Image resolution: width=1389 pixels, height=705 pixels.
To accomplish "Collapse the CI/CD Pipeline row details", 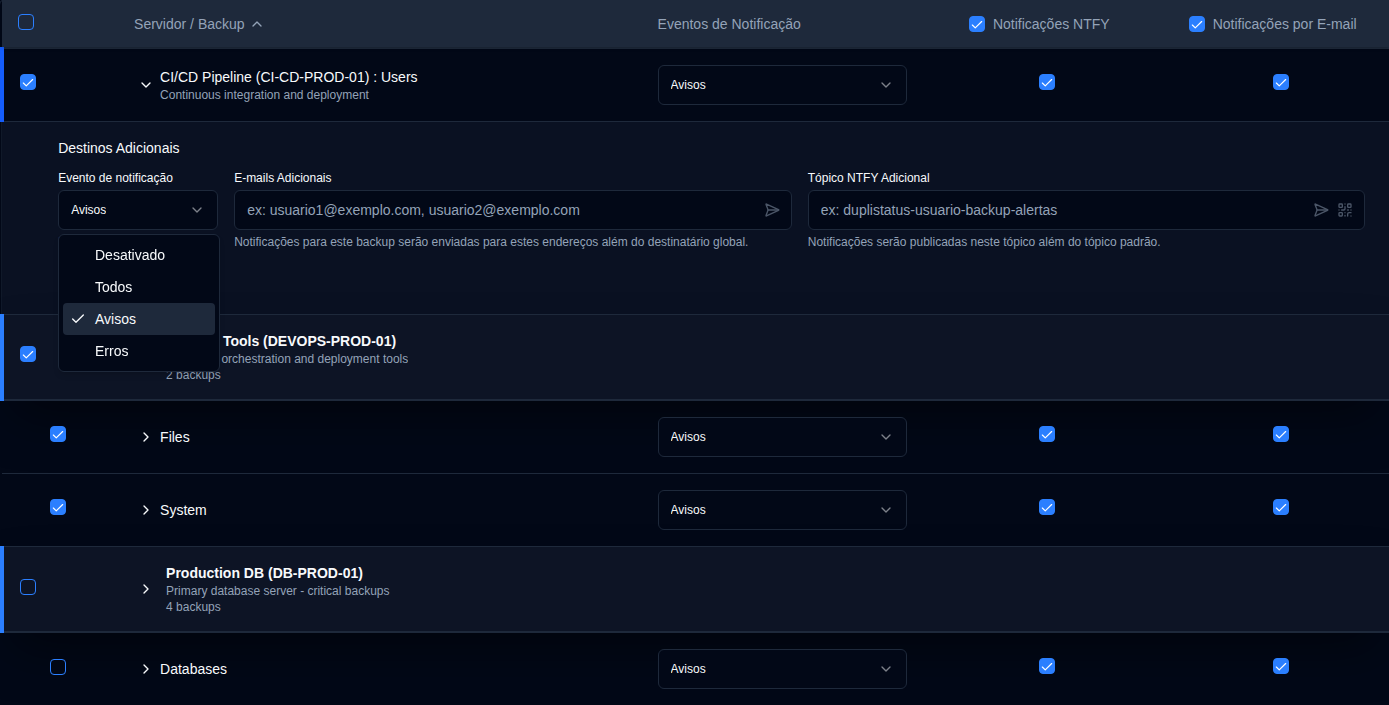I will 146,85.
